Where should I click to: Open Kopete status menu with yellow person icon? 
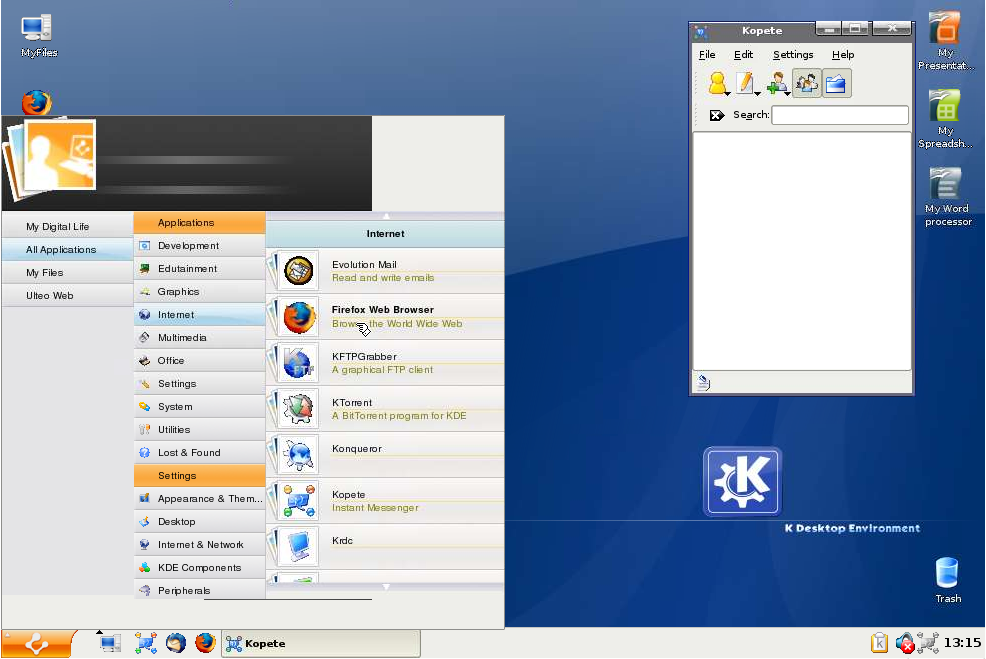click(716, 83)
